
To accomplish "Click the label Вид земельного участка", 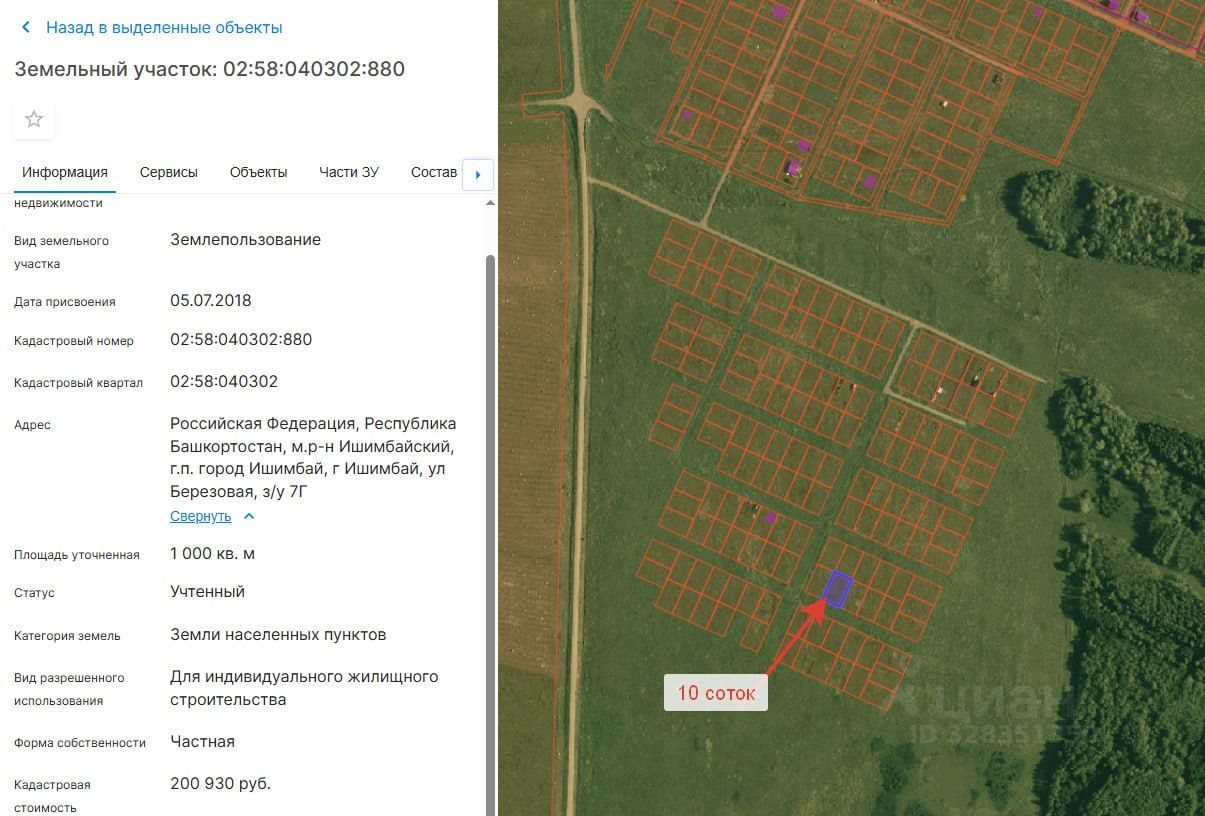I will pyautogui.click(x=61, y=252).
